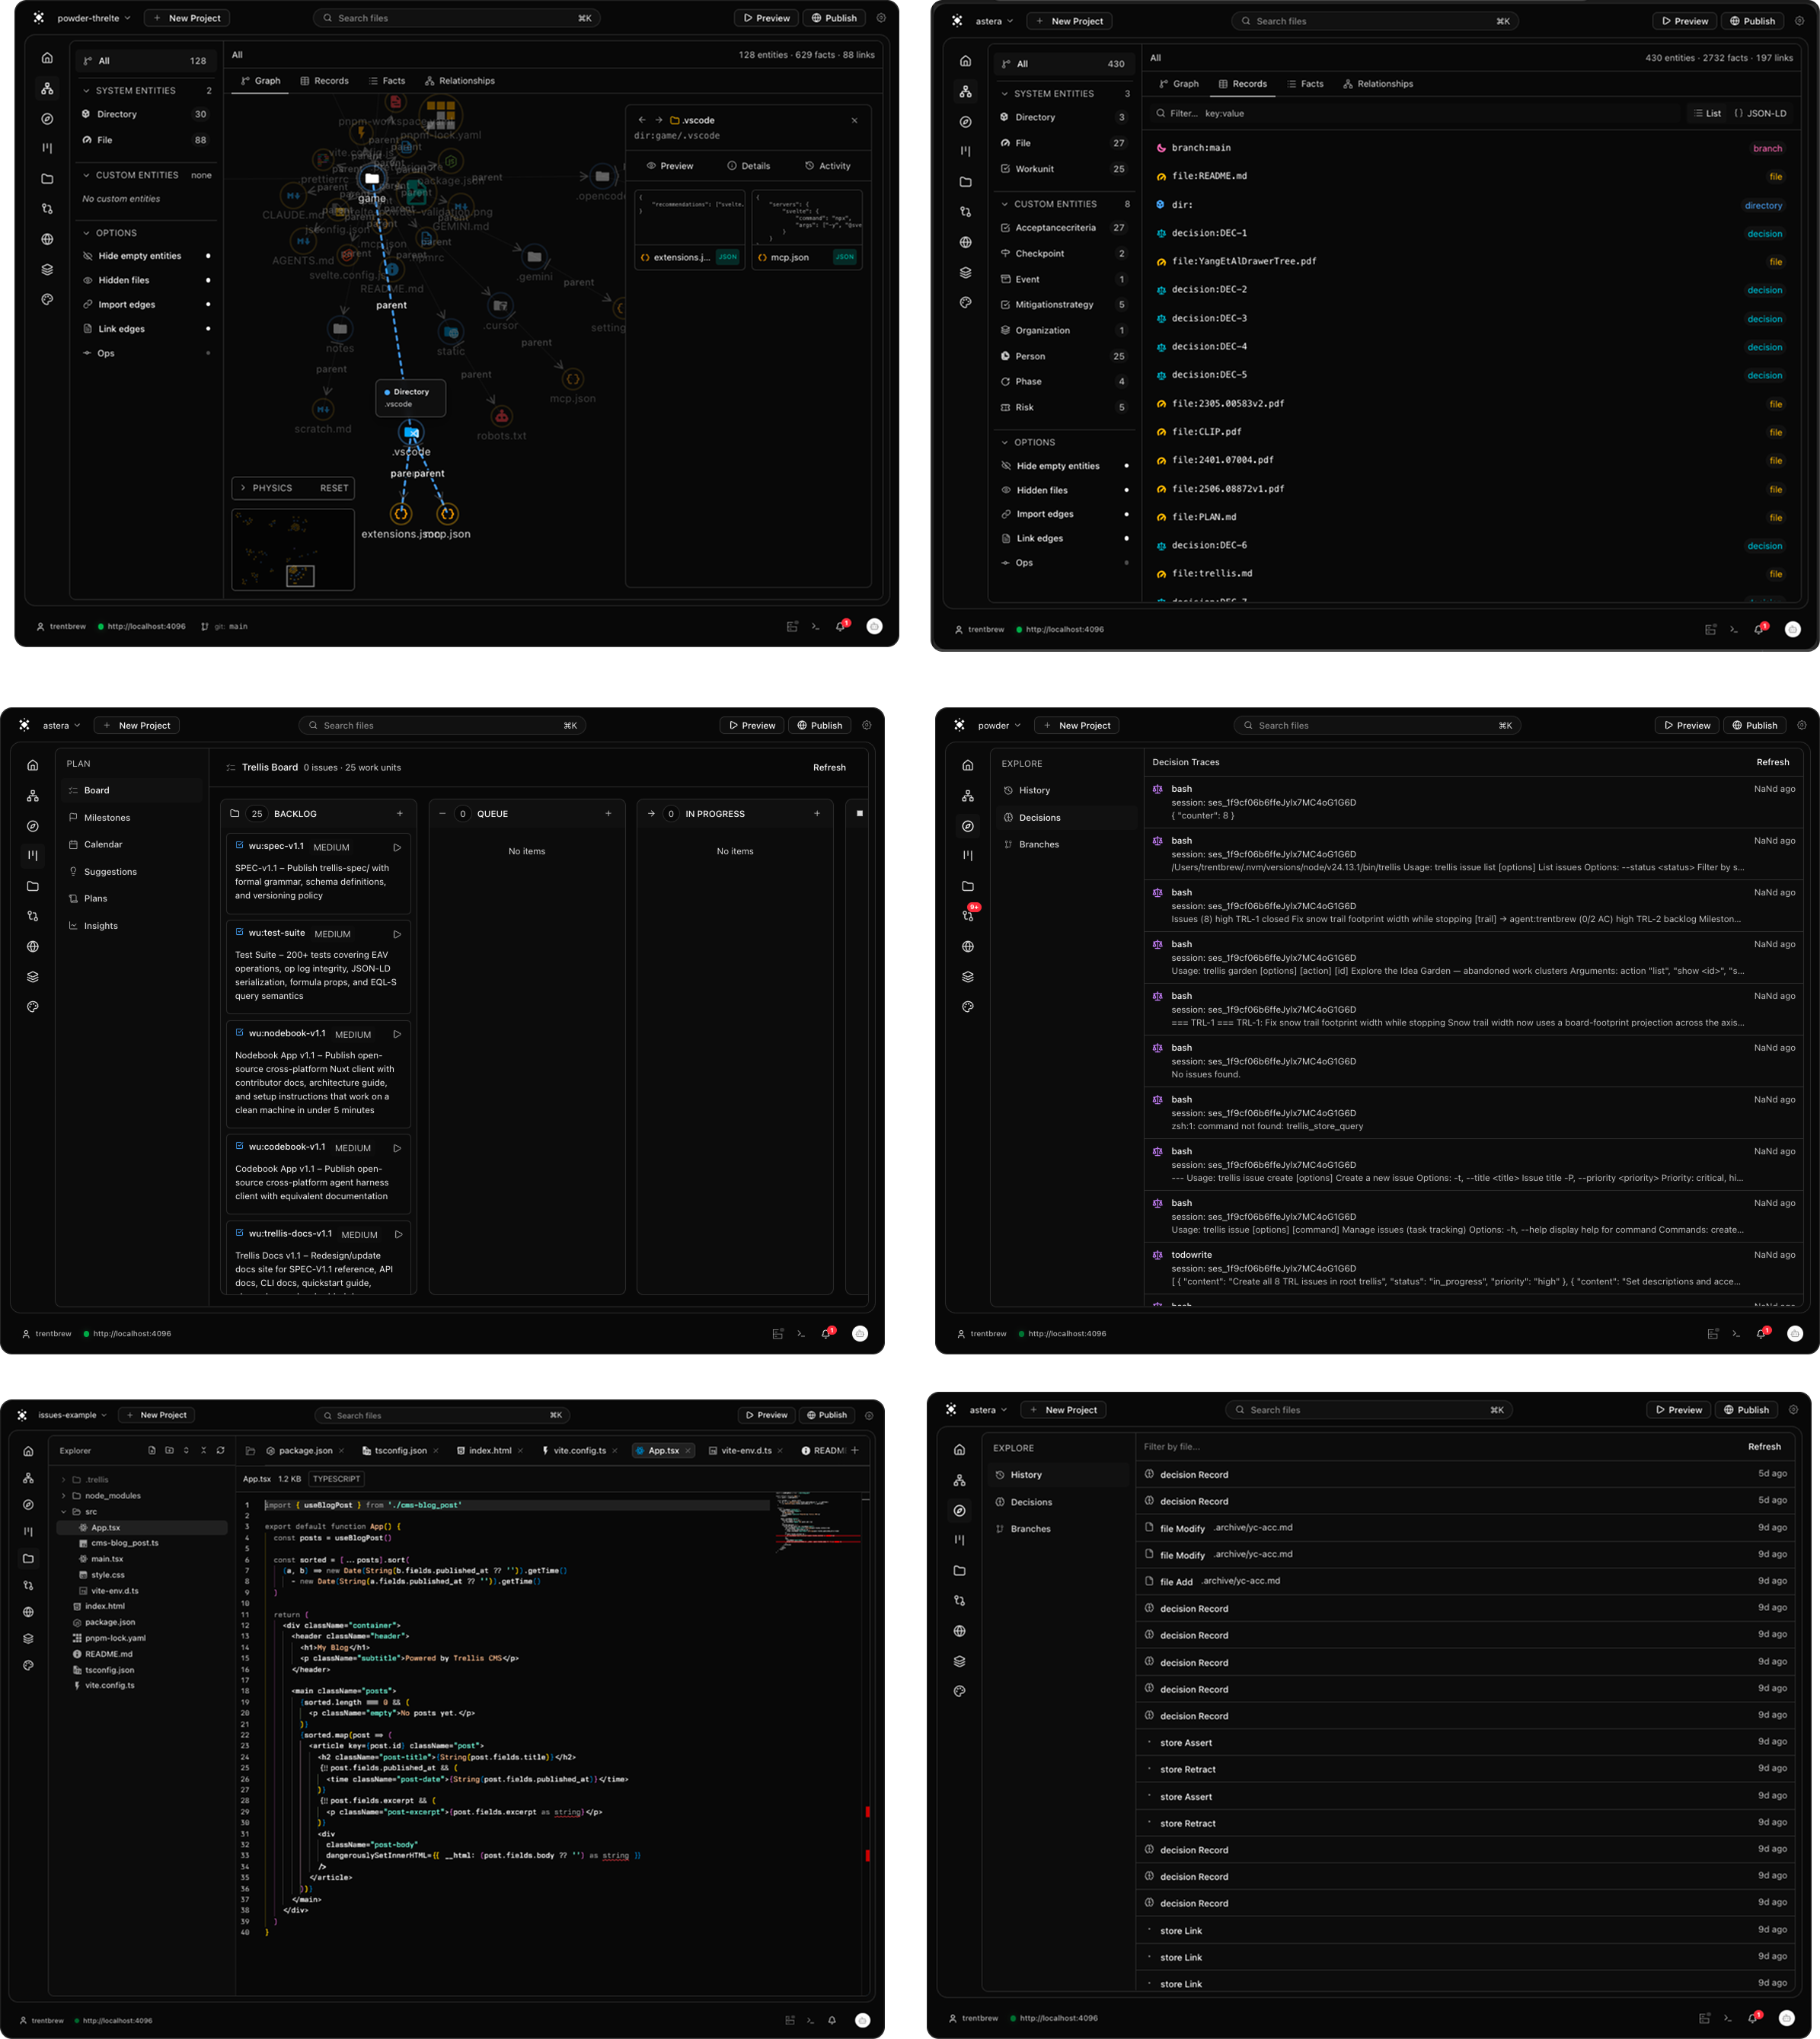The height and width of the screenshot is (2039, 1820).
Task: Click New Project in Trellis Board window
Action: (x=137, y=726)
